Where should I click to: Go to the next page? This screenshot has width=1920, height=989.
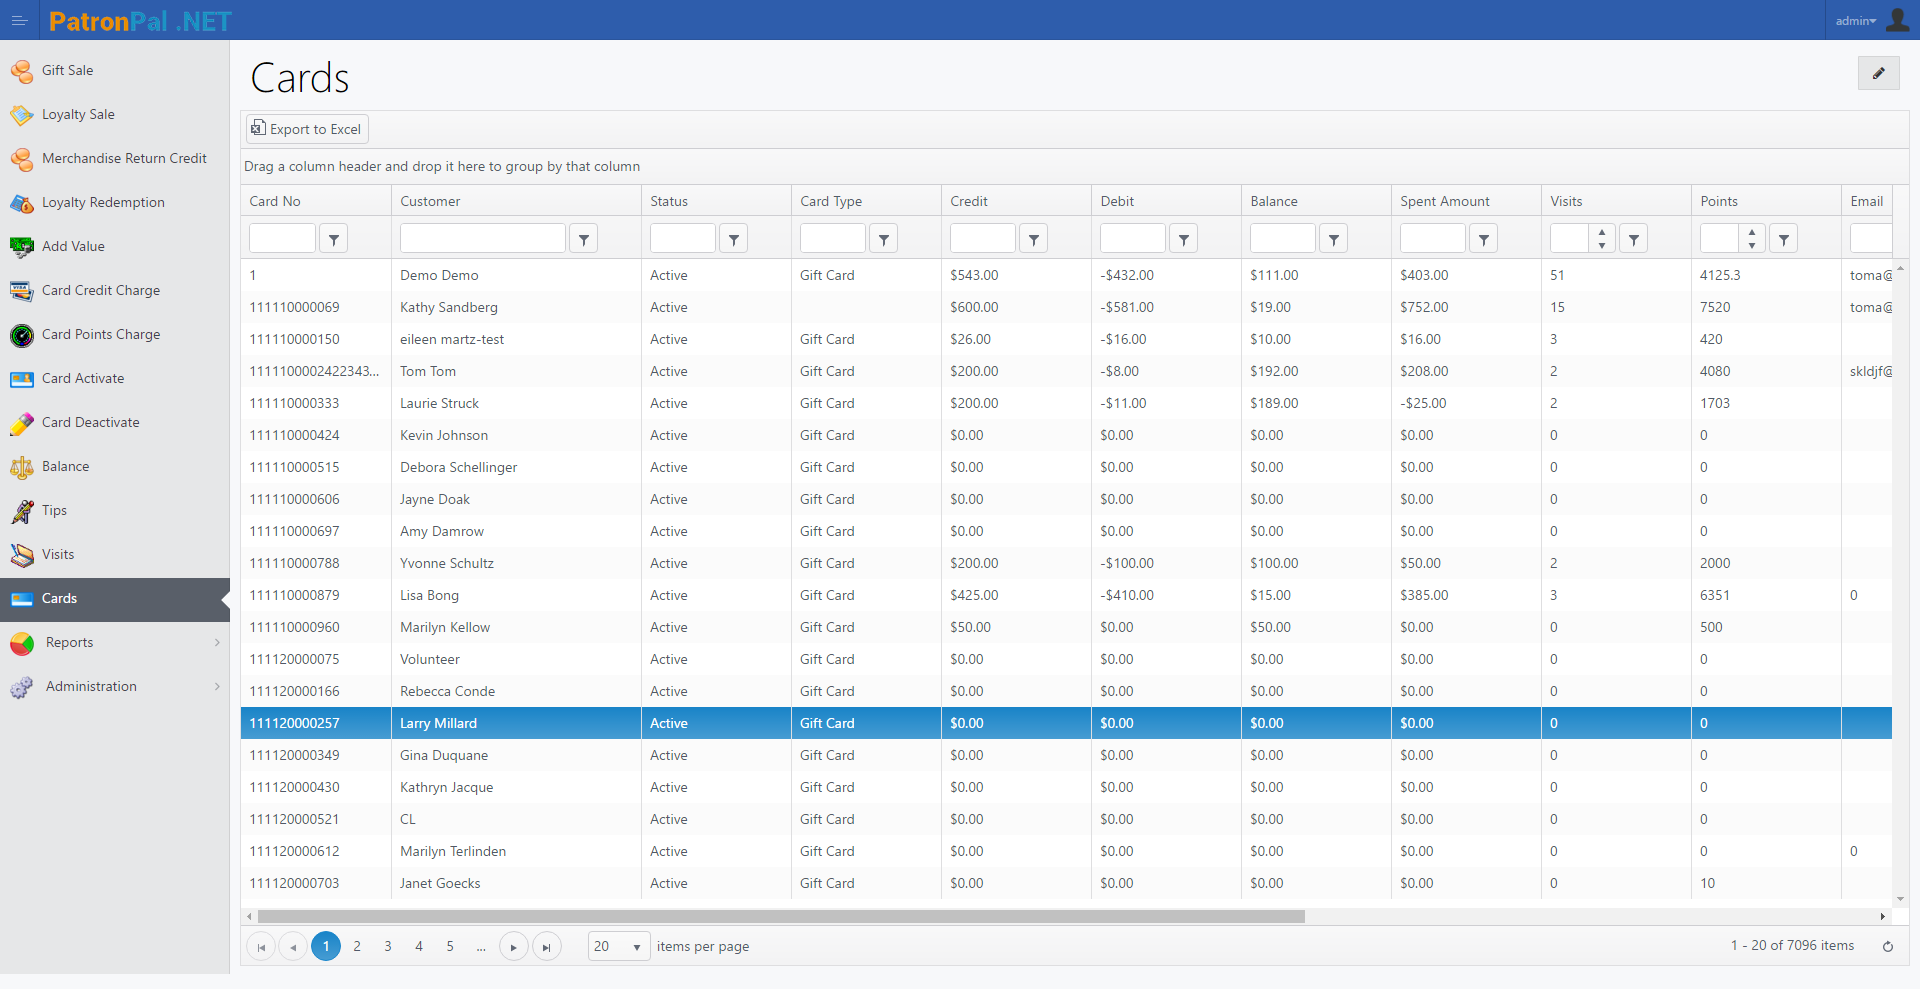click(513, 946)
